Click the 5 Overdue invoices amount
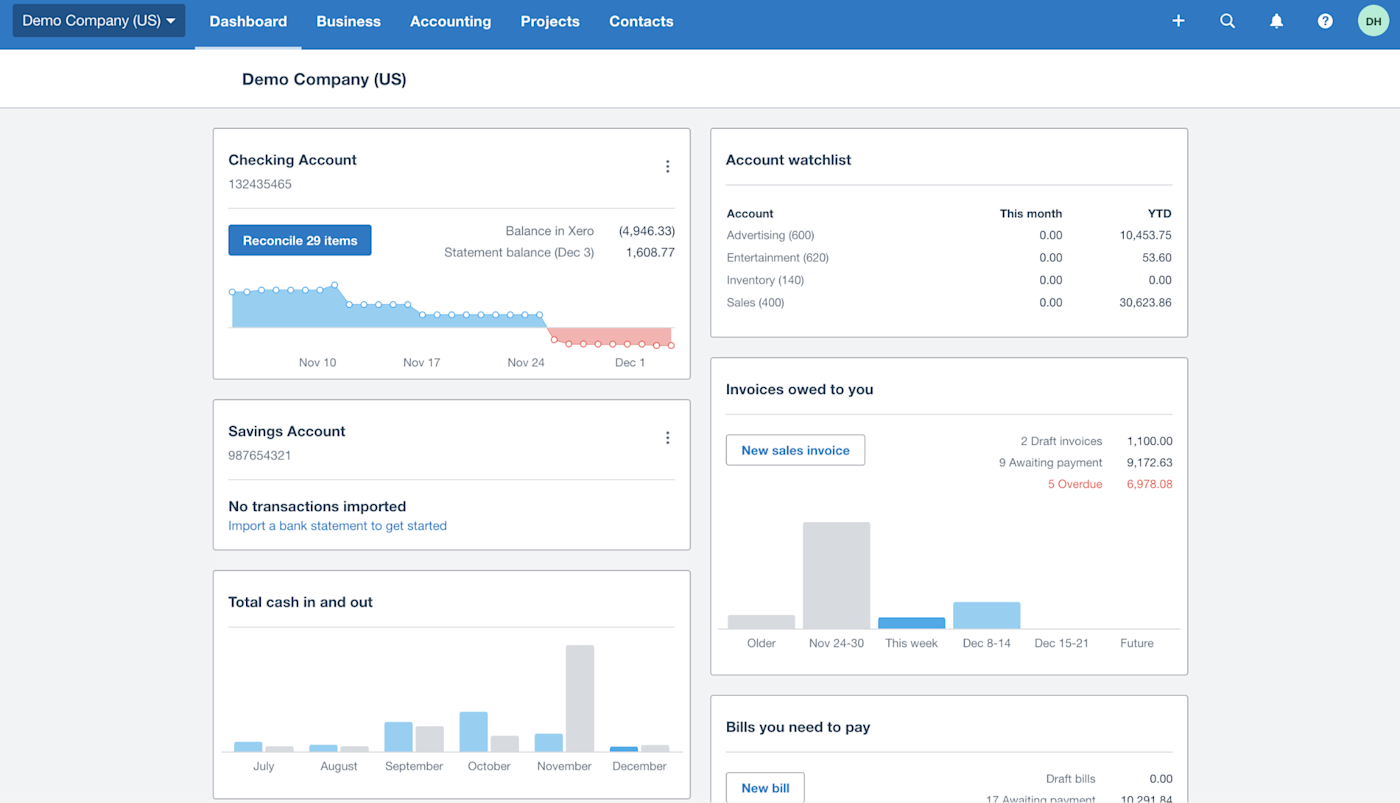 pos(1149,483)
